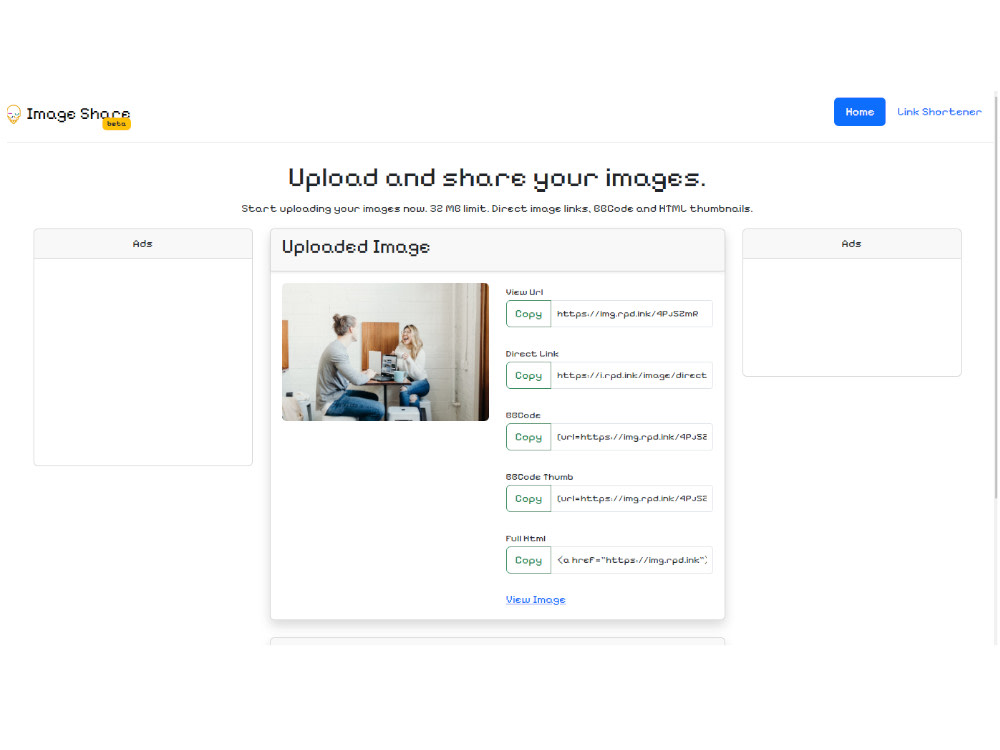Image resolution: width=1000 pixels, height=750 pixels.
Task: Select the BBCode Thumb text field
Action: pos(631,499)
